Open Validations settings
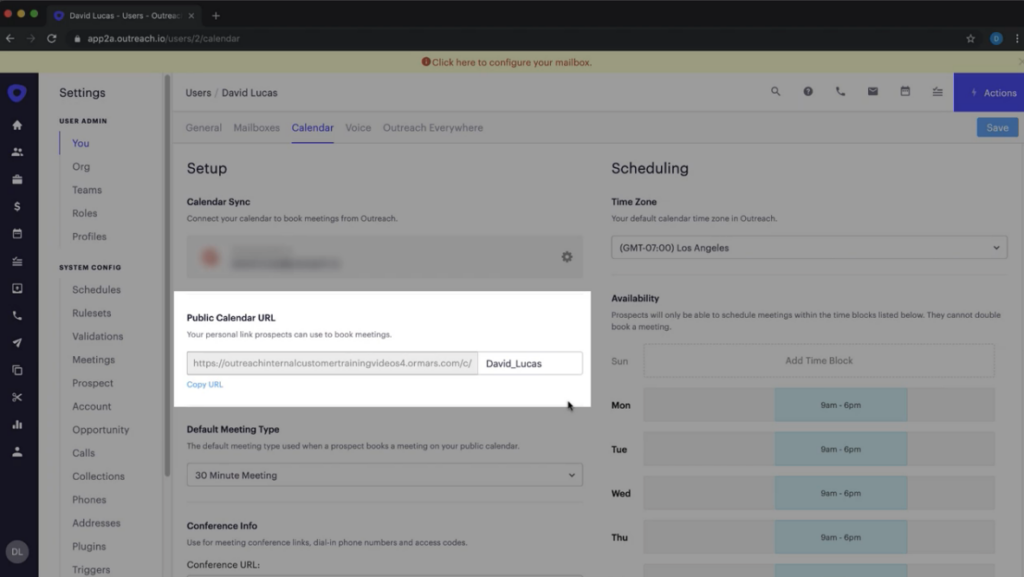The height and width of the screenshot is (577, 1024). click(x=97, y=336)
